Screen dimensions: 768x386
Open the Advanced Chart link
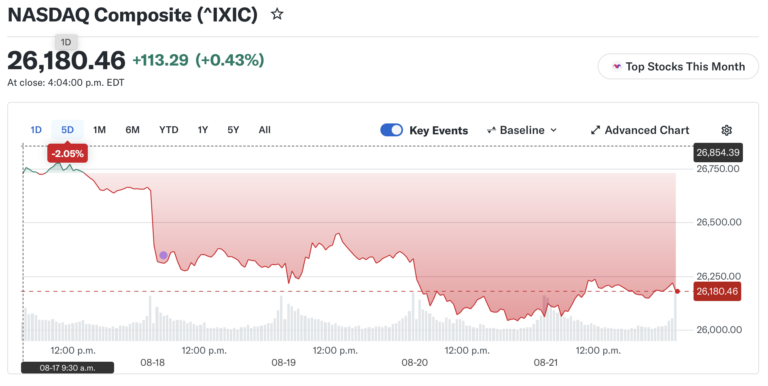click(x=640, y=130)
